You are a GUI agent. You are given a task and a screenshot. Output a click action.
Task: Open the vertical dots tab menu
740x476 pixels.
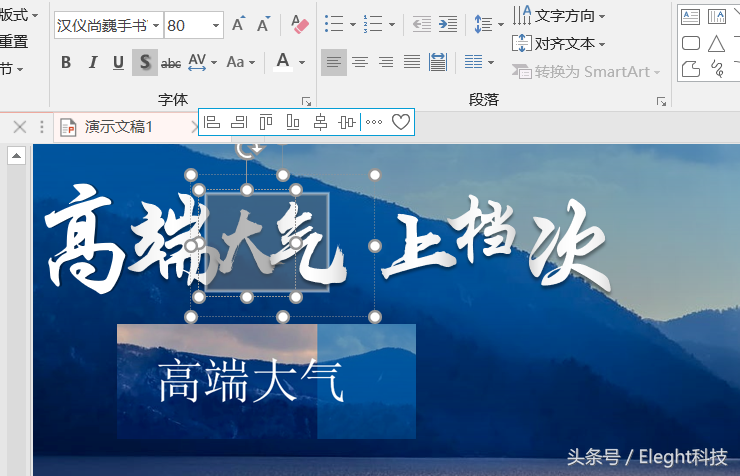(x=42, y=127)
